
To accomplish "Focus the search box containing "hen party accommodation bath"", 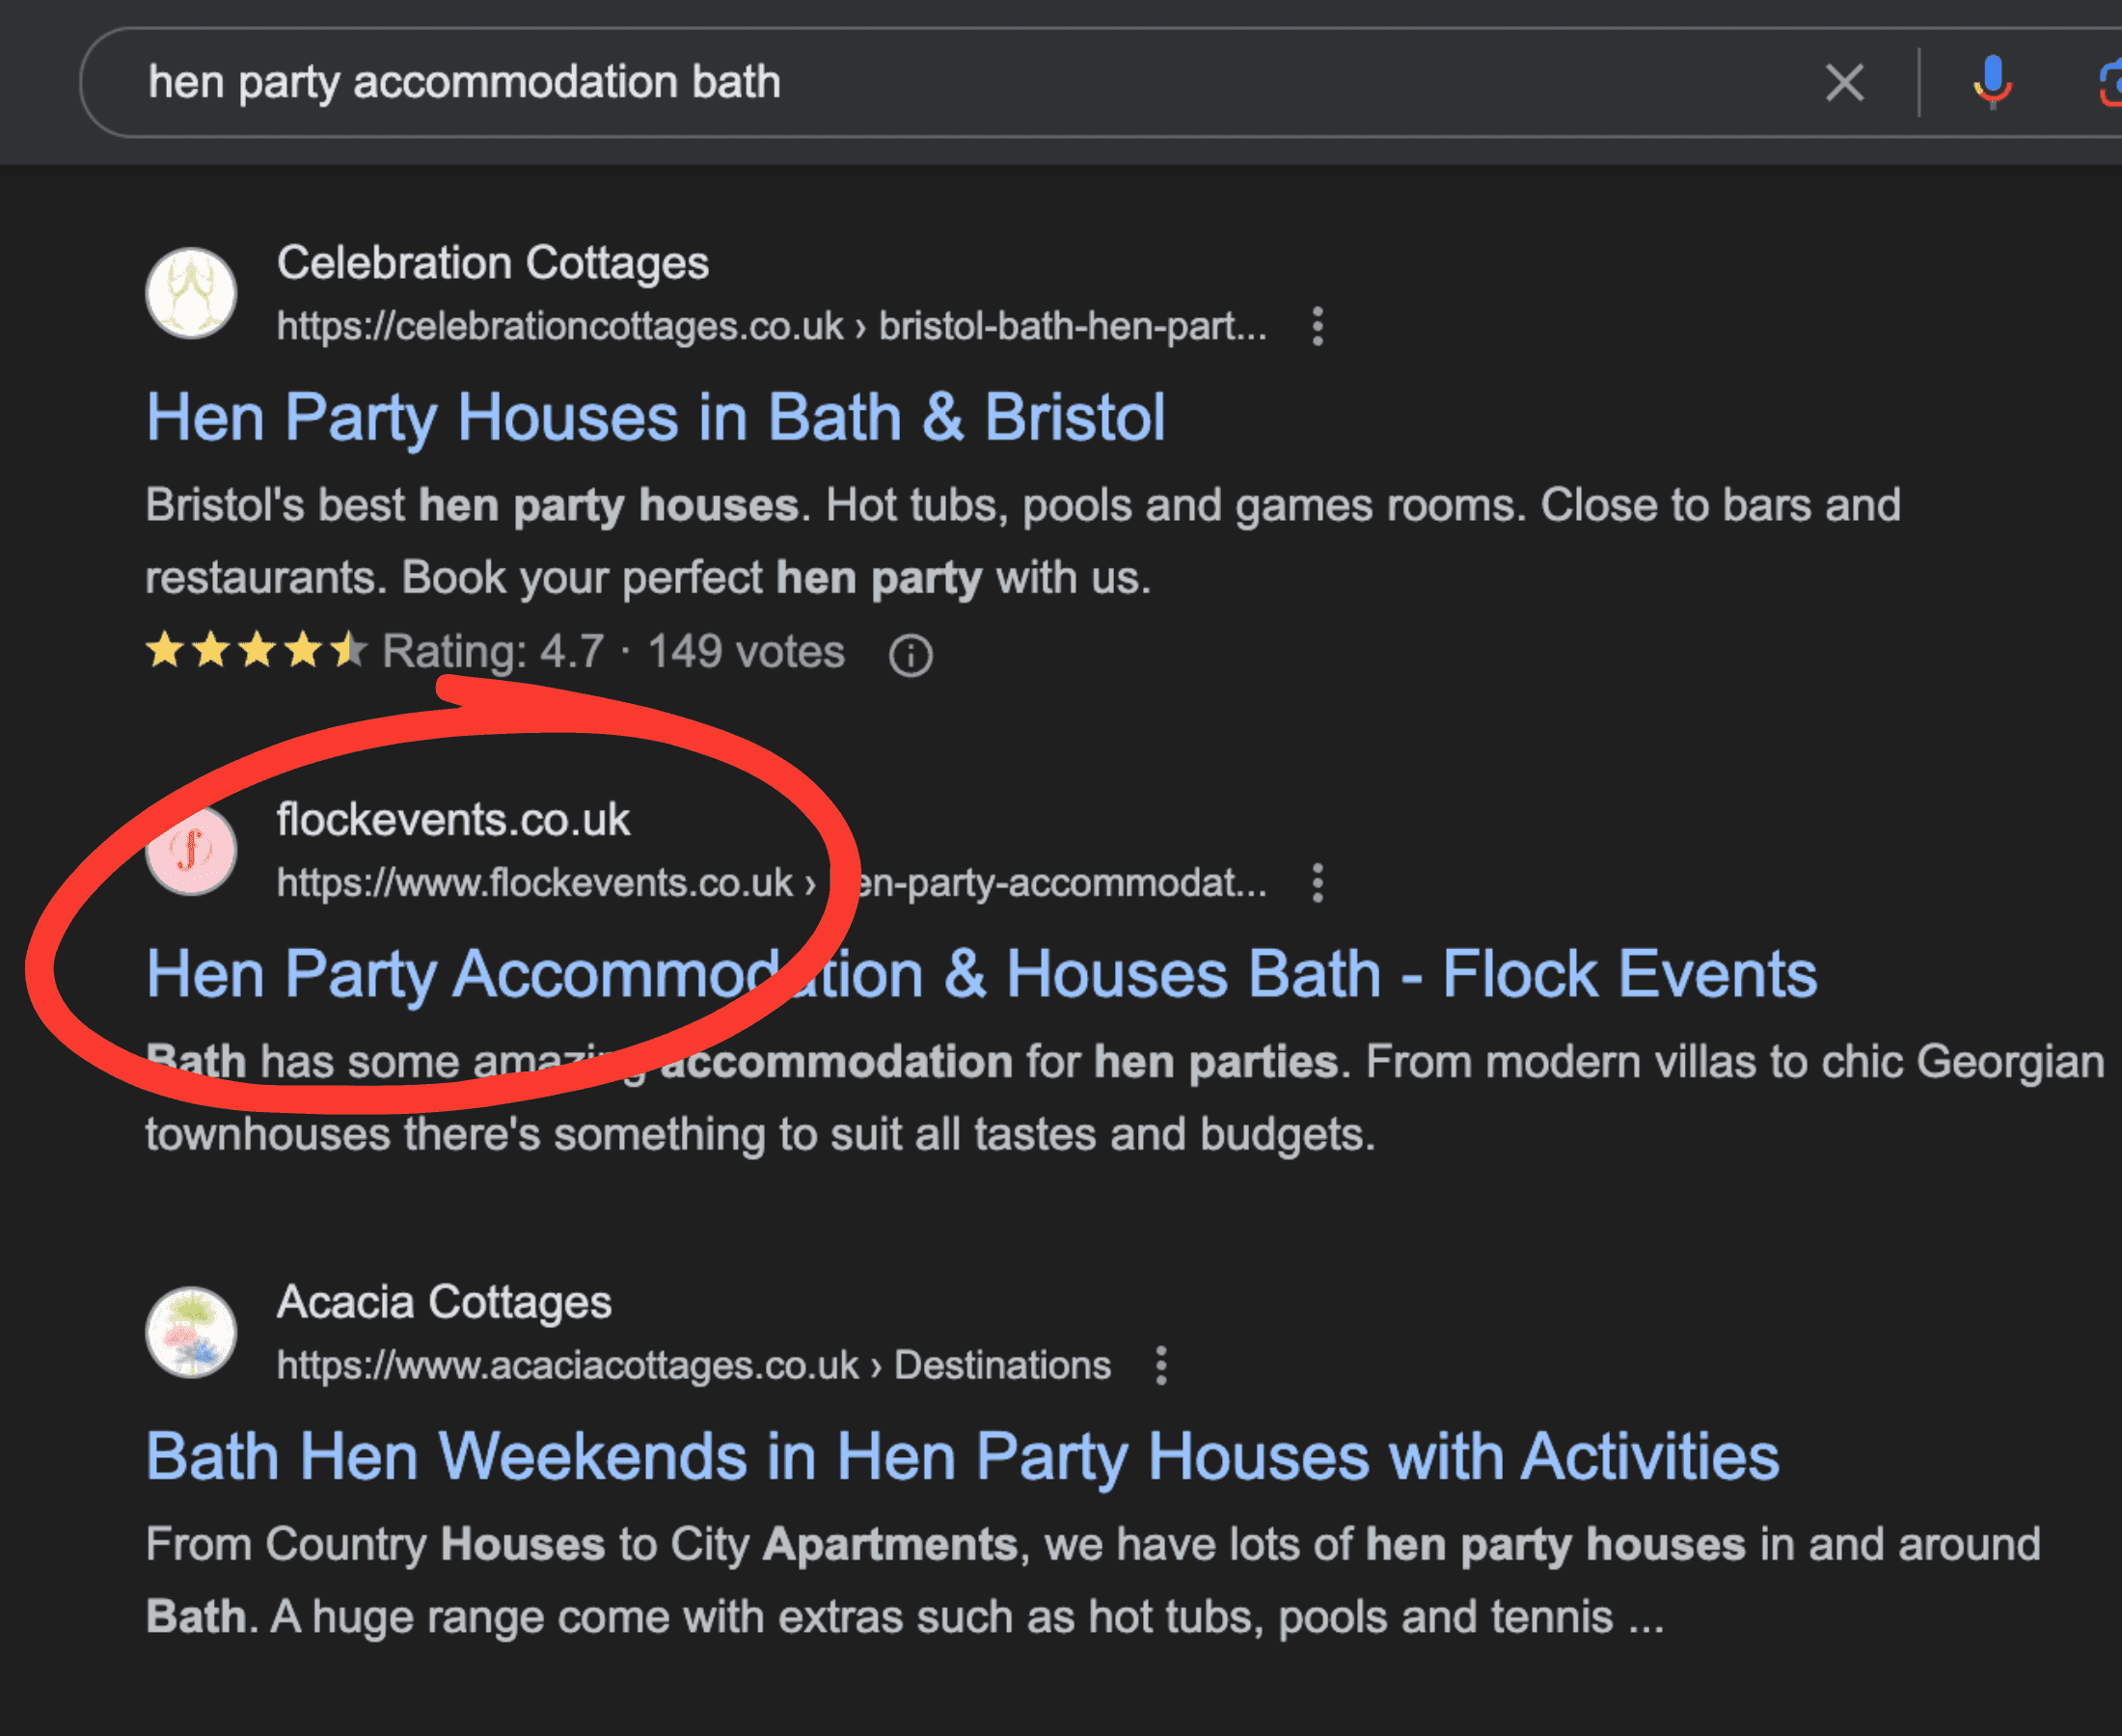I will click(x=900, y=83).
